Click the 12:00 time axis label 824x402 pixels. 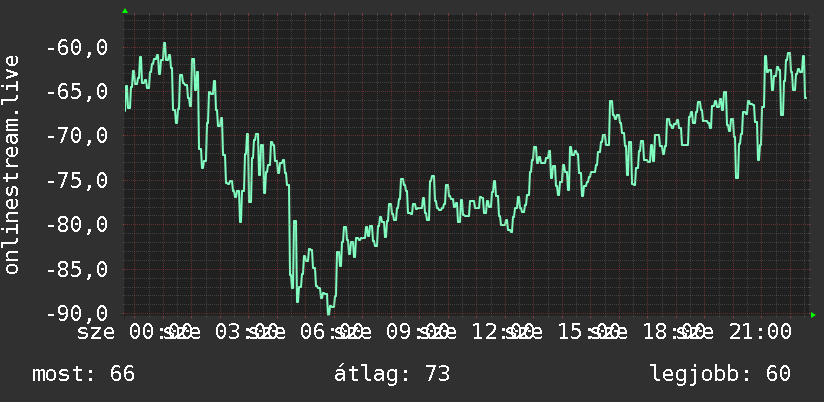point(503,332)
